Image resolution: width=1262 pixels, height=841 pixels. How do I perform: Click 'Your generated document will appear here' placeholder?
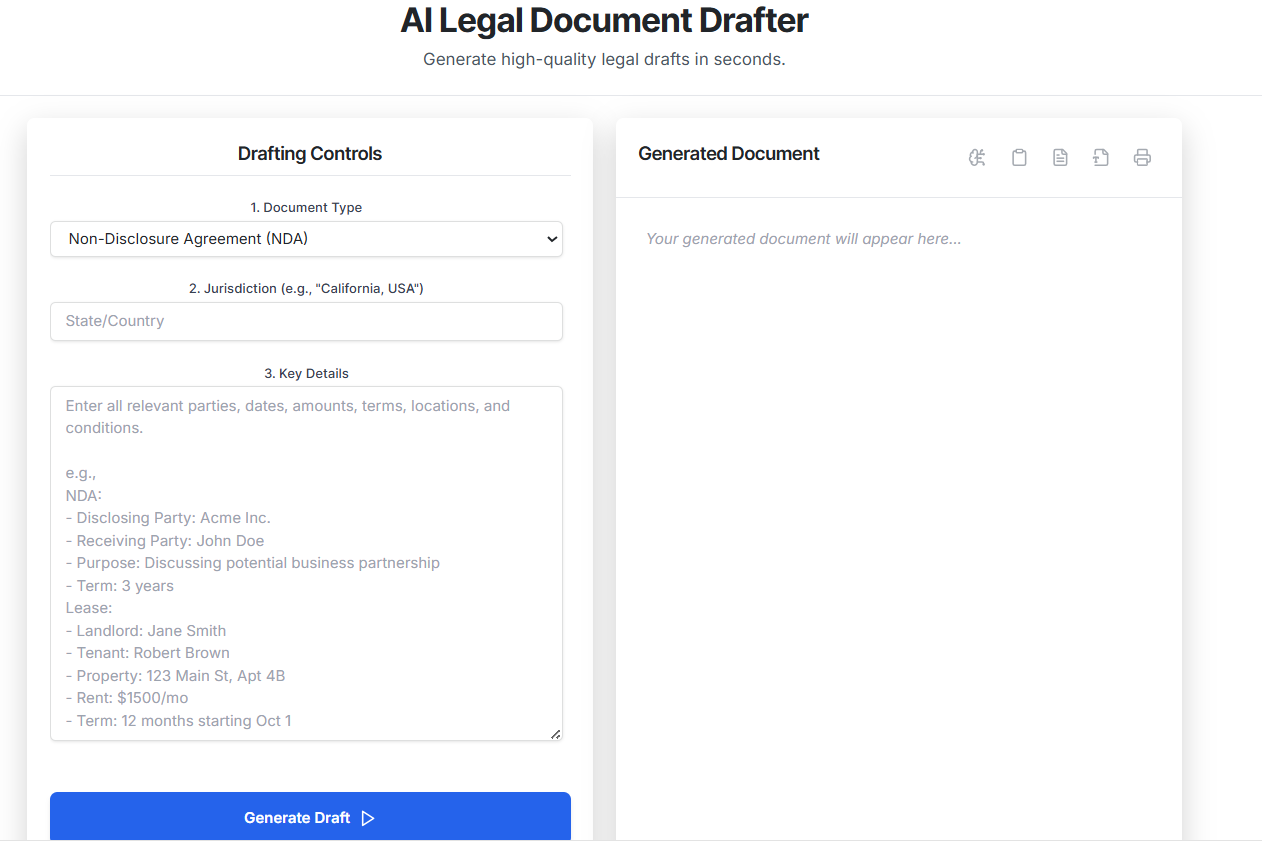coord(804,239)
